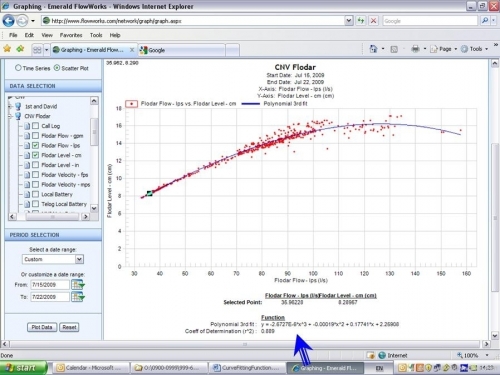
Task: Open the Tools toolbar dropdown
Action: pos(475,49)
